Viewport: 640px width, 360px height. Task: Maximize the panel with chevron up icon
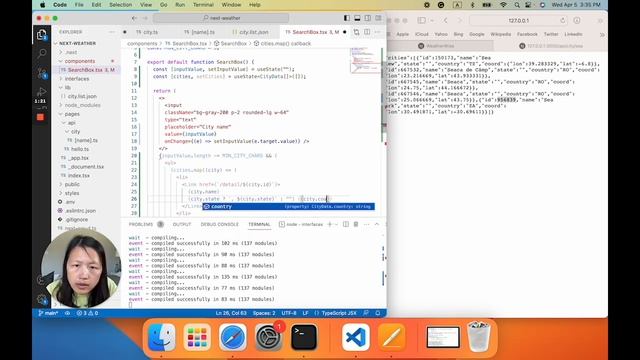click(x=377, y=224)
